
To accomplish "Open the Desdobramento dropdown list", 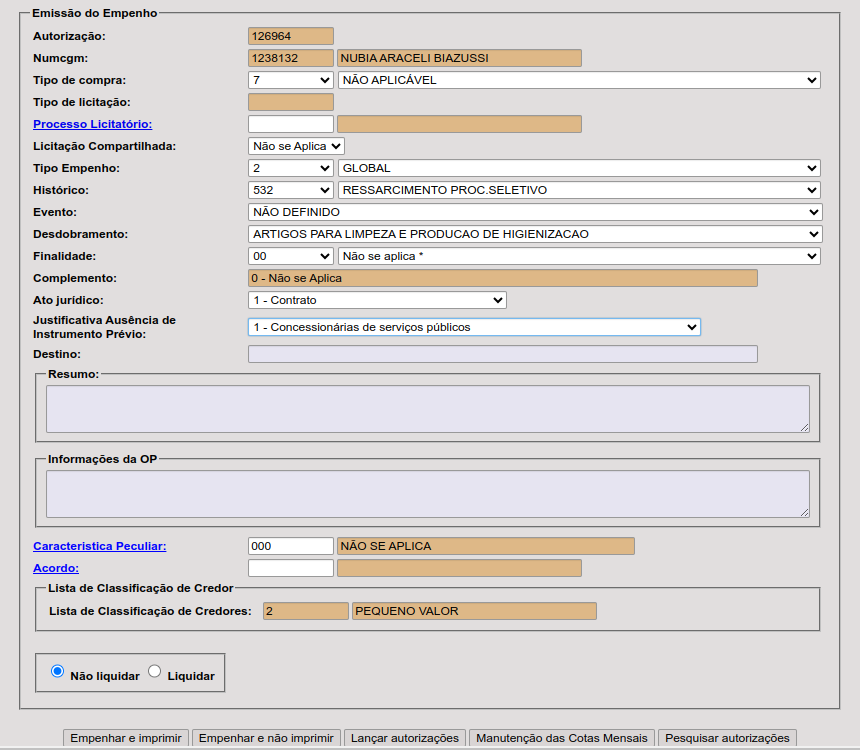I will (x=534, y=234).
